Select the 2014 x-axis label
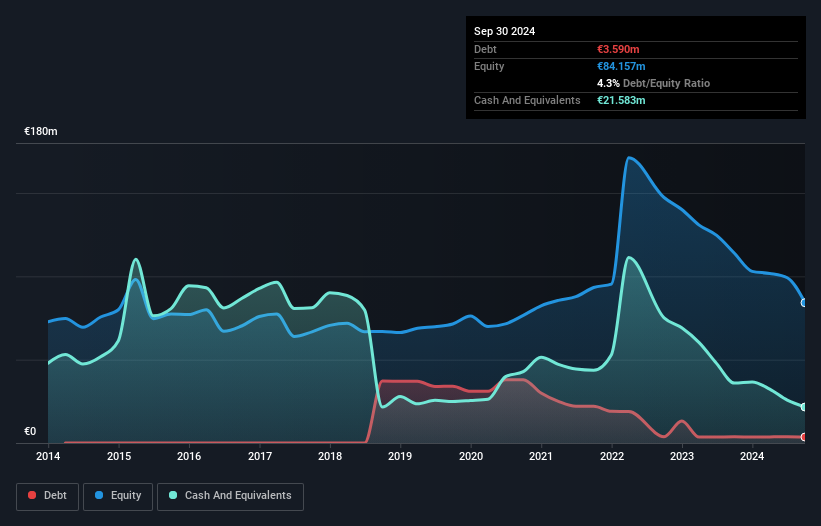The width and height of the screenshot is (821, 526). tap(48, 457)
